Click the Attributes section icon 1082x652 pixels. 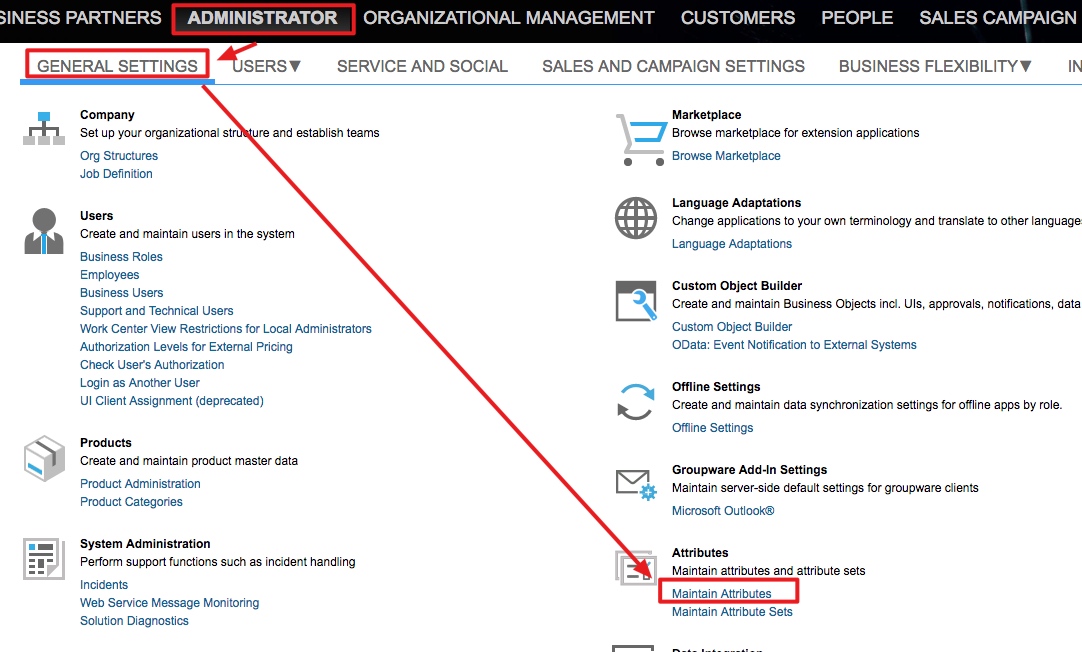coord(636,568)
